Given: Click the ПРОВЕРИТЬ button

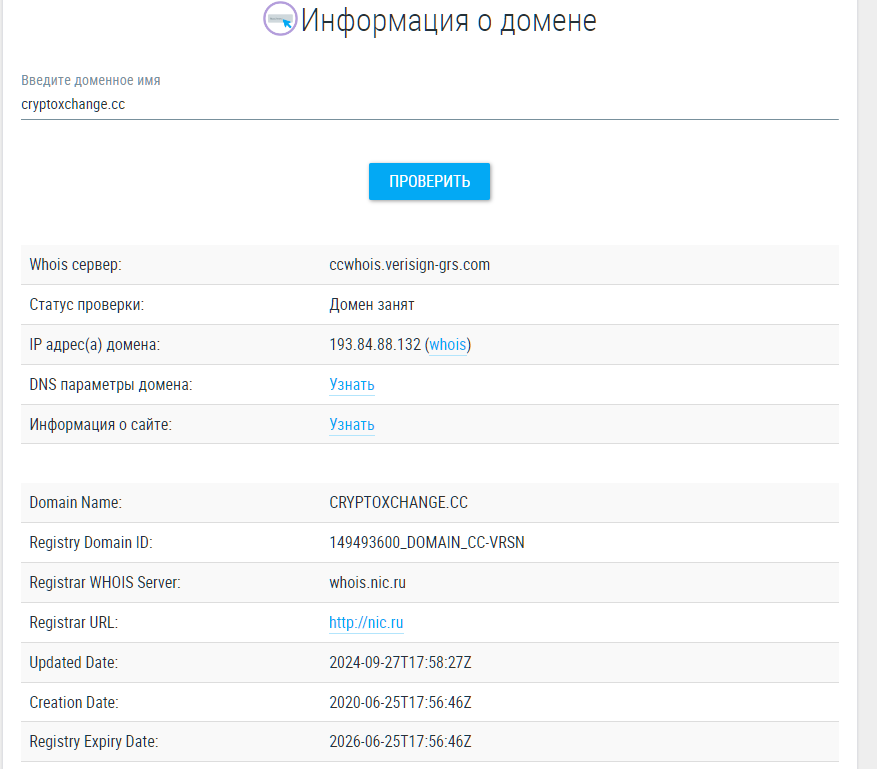Looking at the screenshot, I should [x=430, y=181].
